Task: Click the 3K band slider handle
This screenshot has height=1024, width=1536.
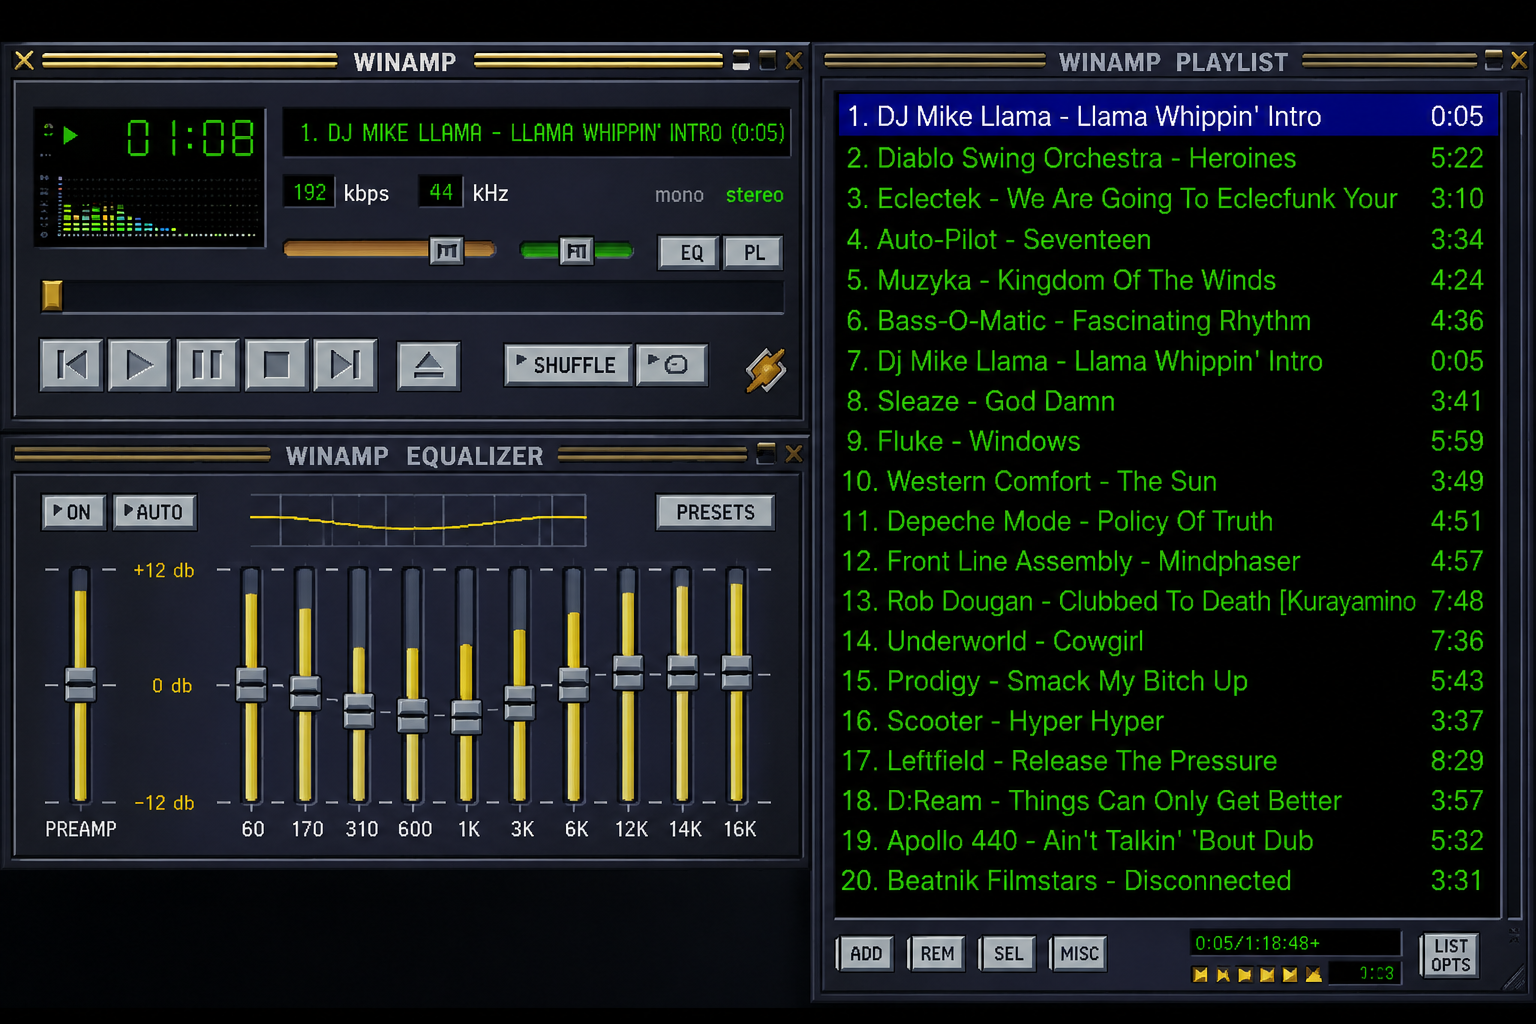Action: click(x=520, y=703)
